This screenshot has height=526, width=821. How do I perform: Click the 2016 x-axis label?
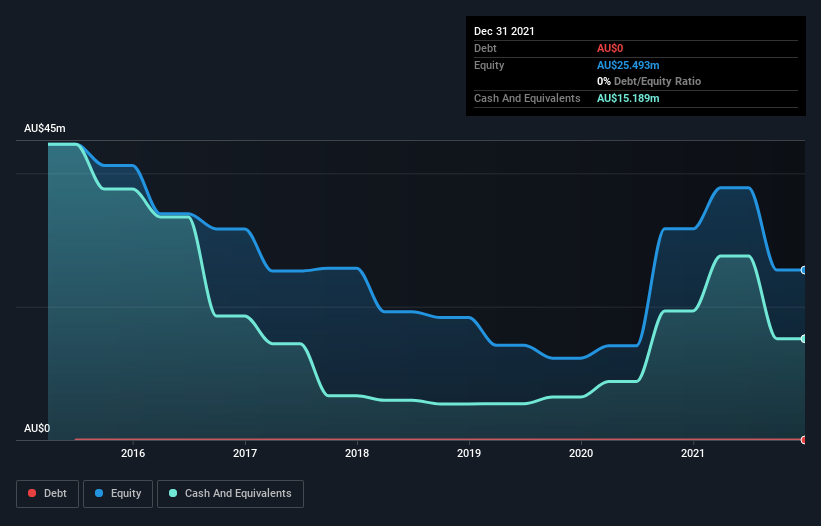133,453
